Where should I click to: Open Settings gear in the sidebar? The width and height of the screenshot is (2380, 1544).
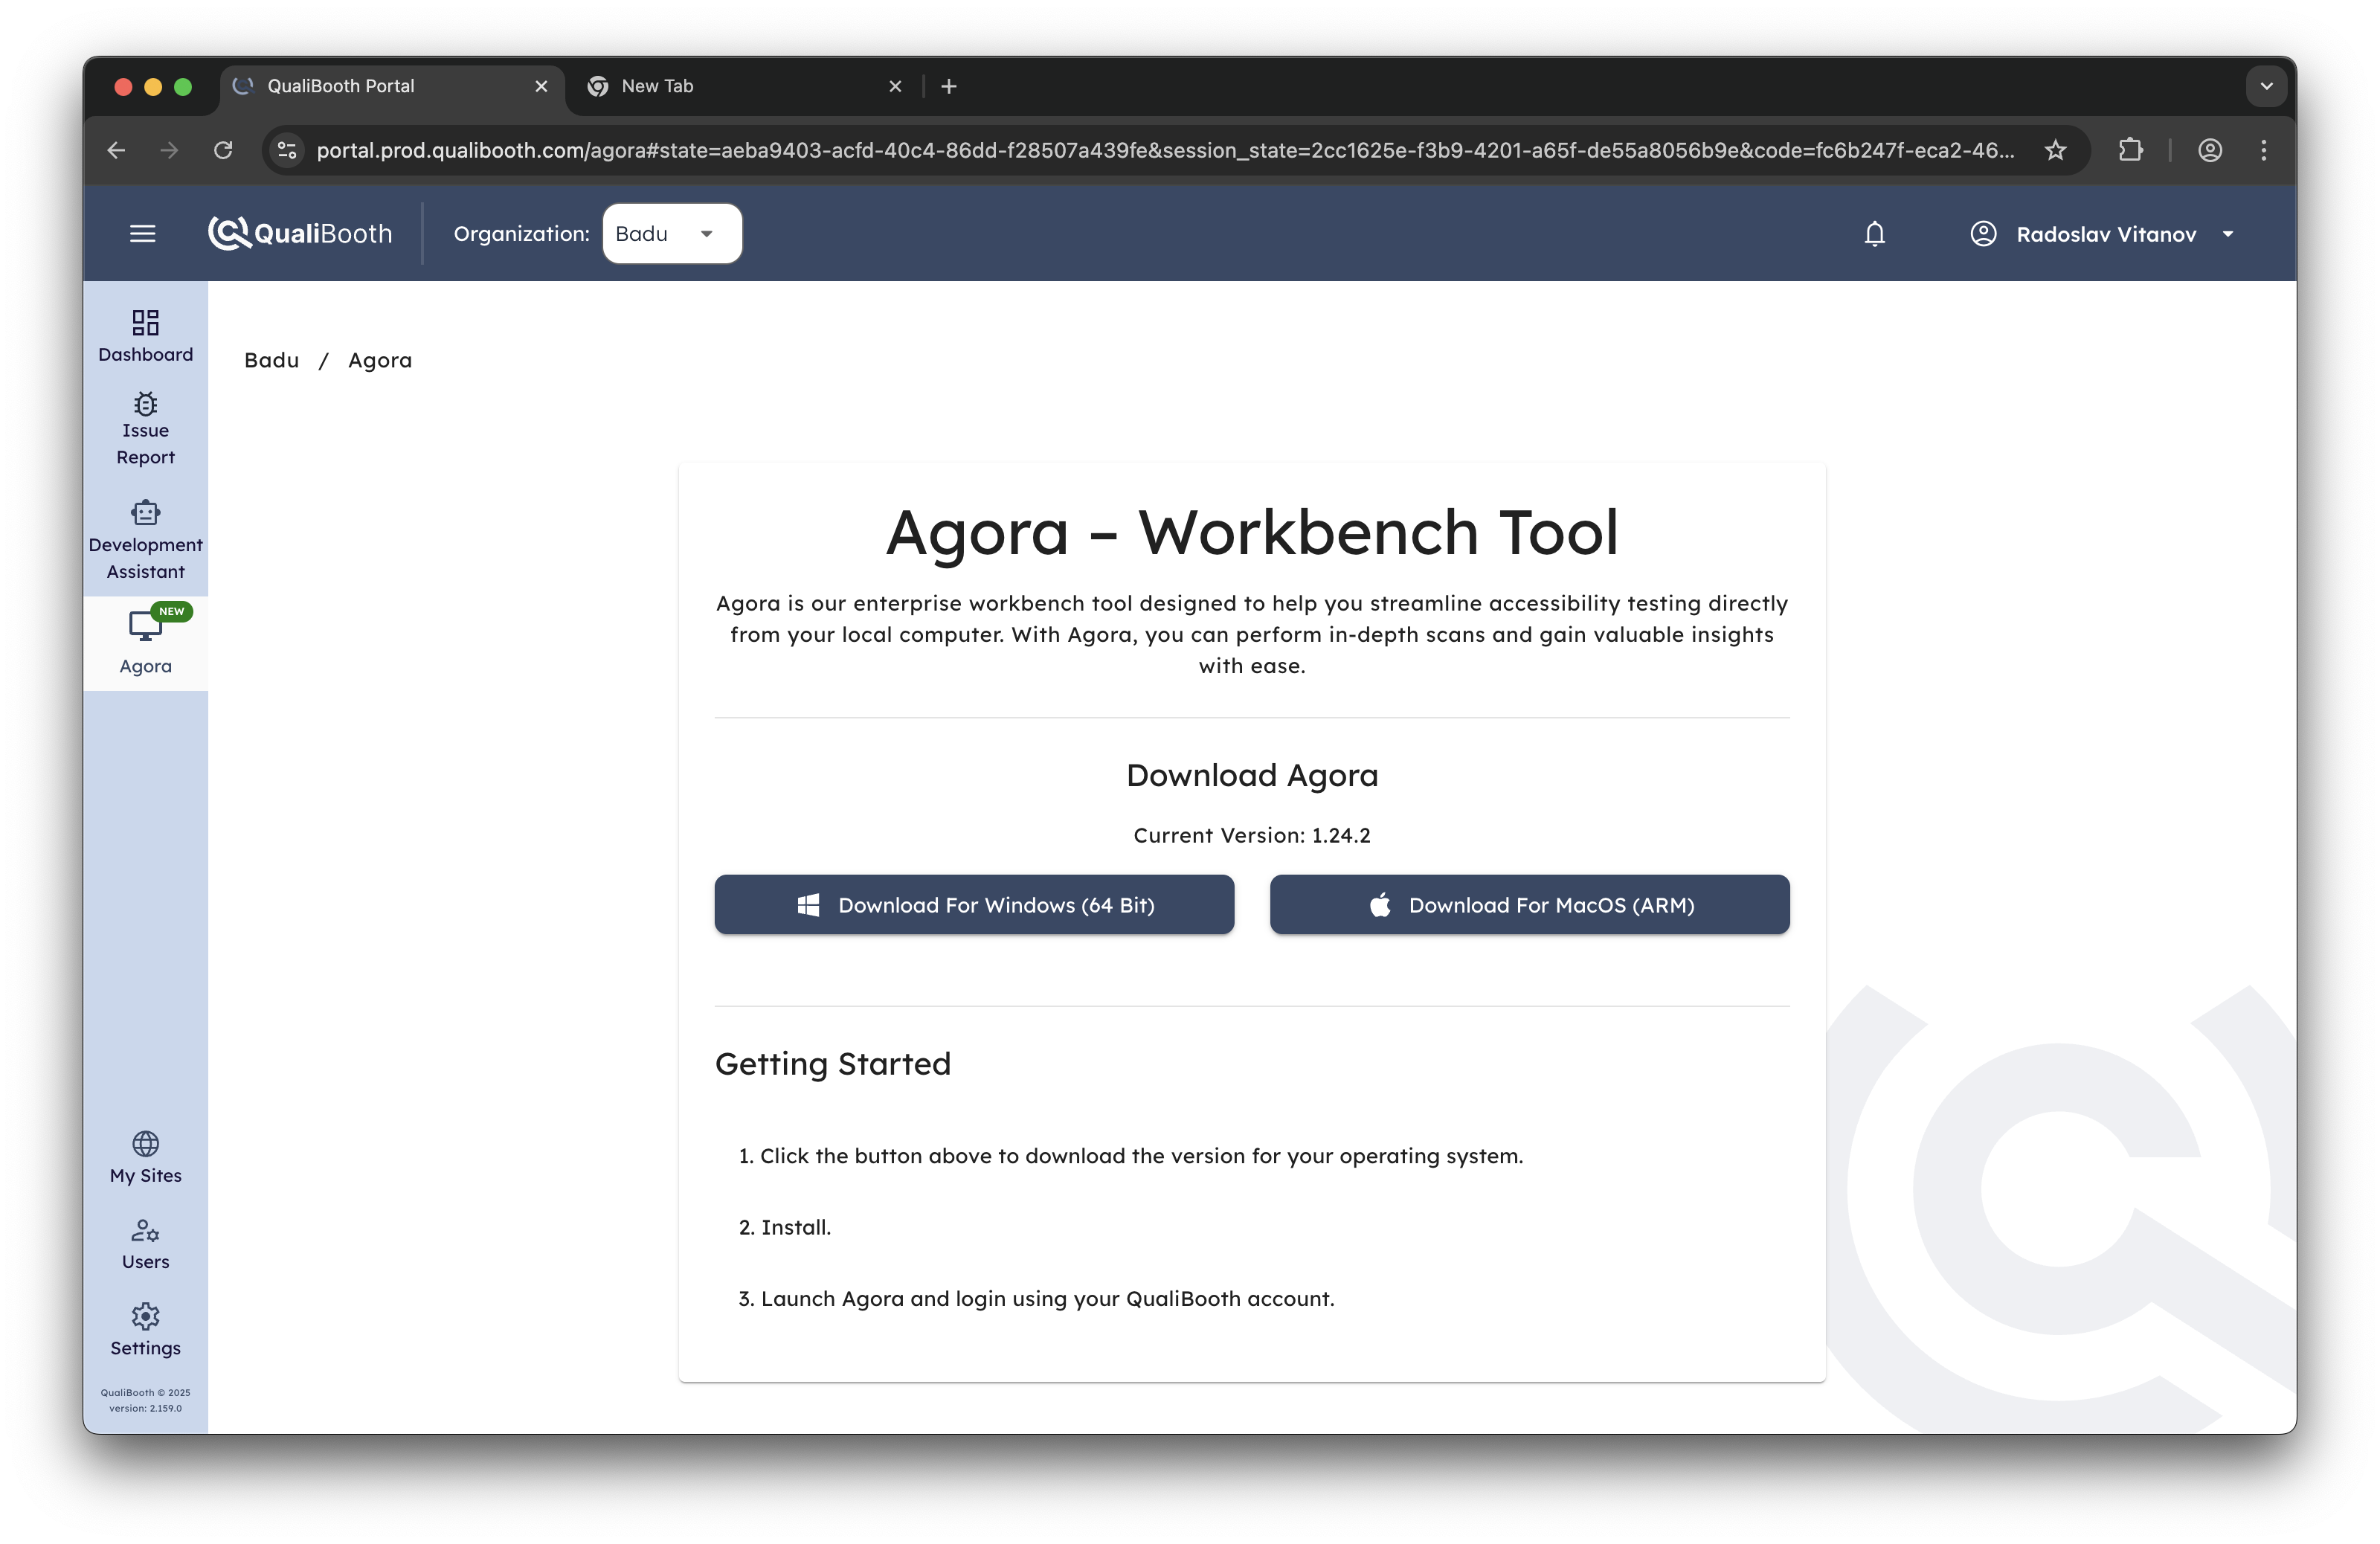[x=145, y=1330]
